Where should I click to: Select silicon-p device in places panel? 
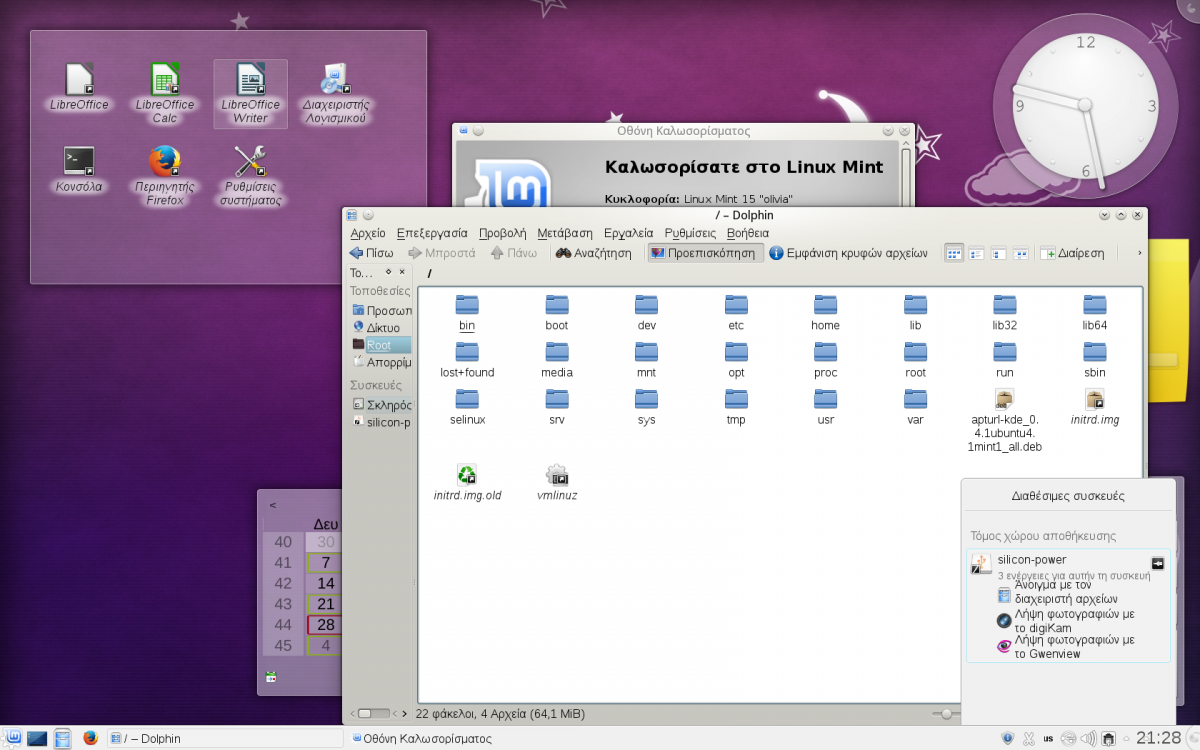click(381, 422)
